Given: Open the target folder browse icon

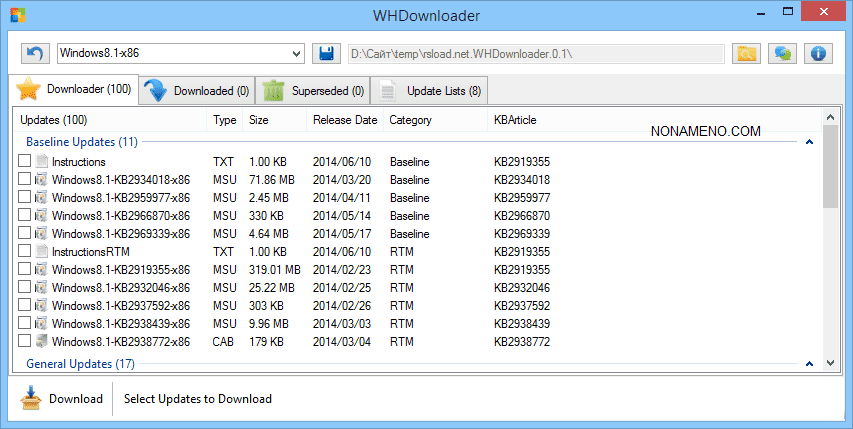Looking at the screenshot, I should (x=746, y=53).
